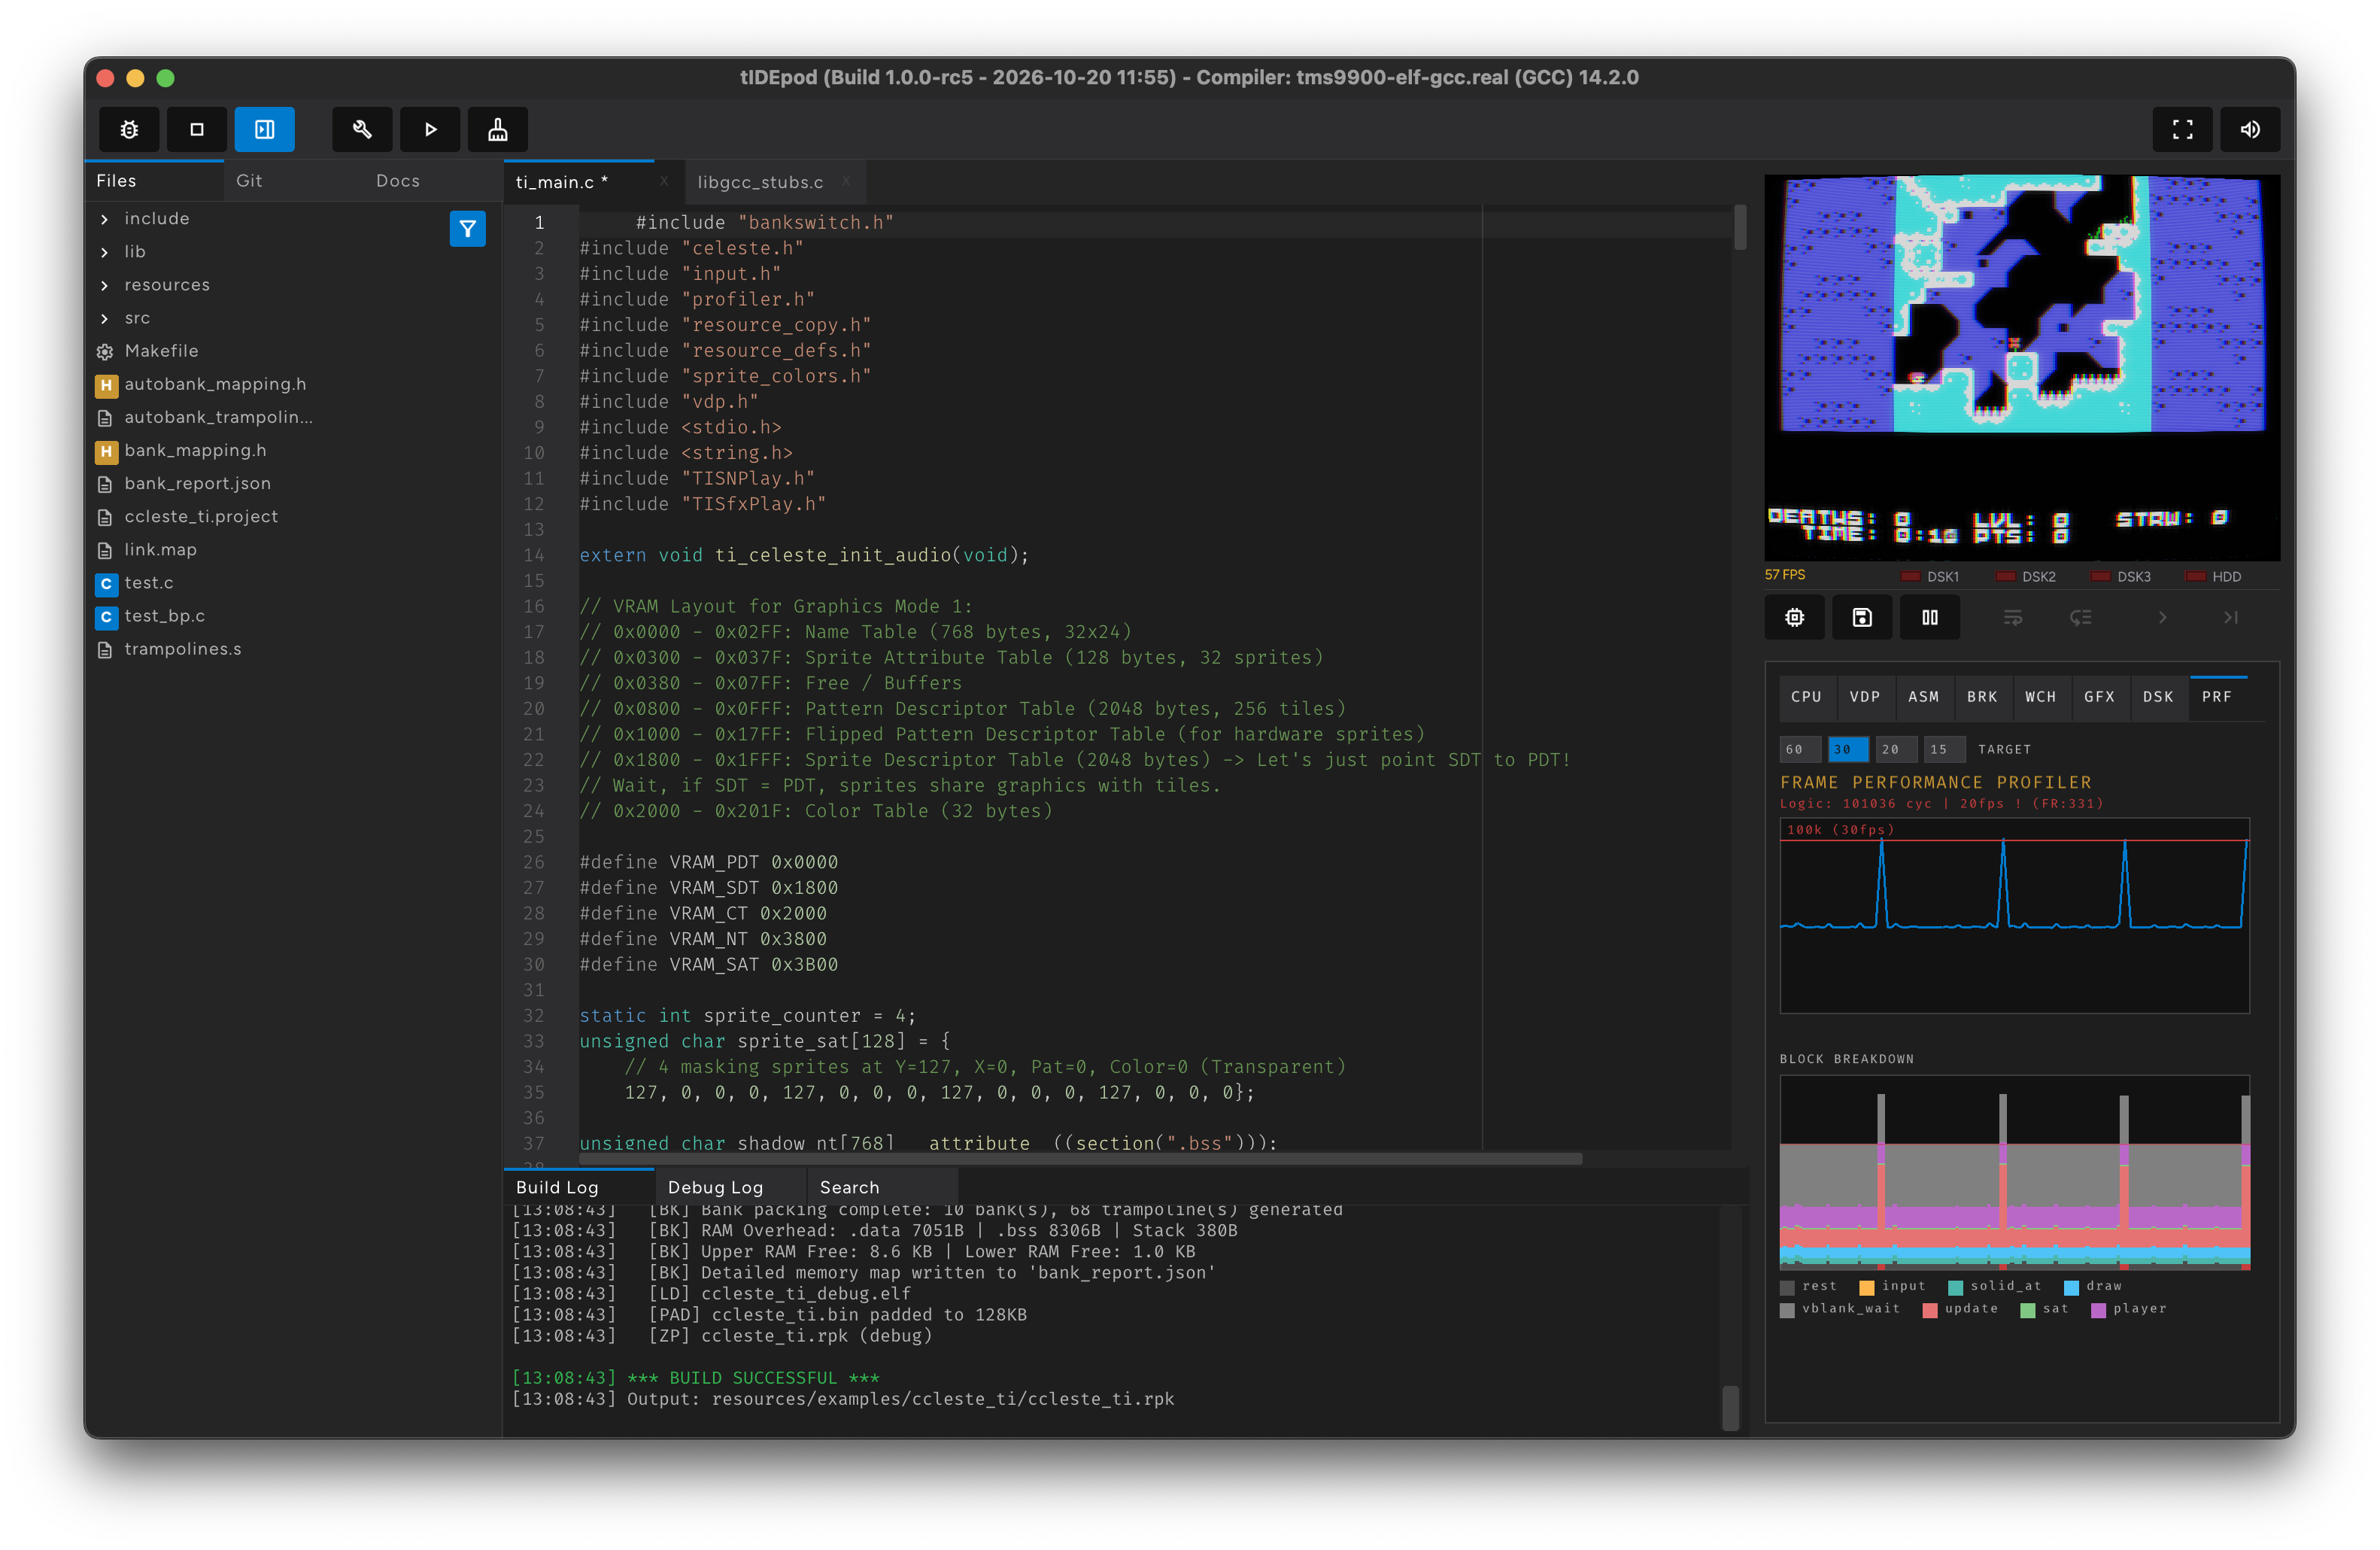The image size is (2380, 1550).
Task: Click the broom clean build icon
Action: (x=498, y=129)
